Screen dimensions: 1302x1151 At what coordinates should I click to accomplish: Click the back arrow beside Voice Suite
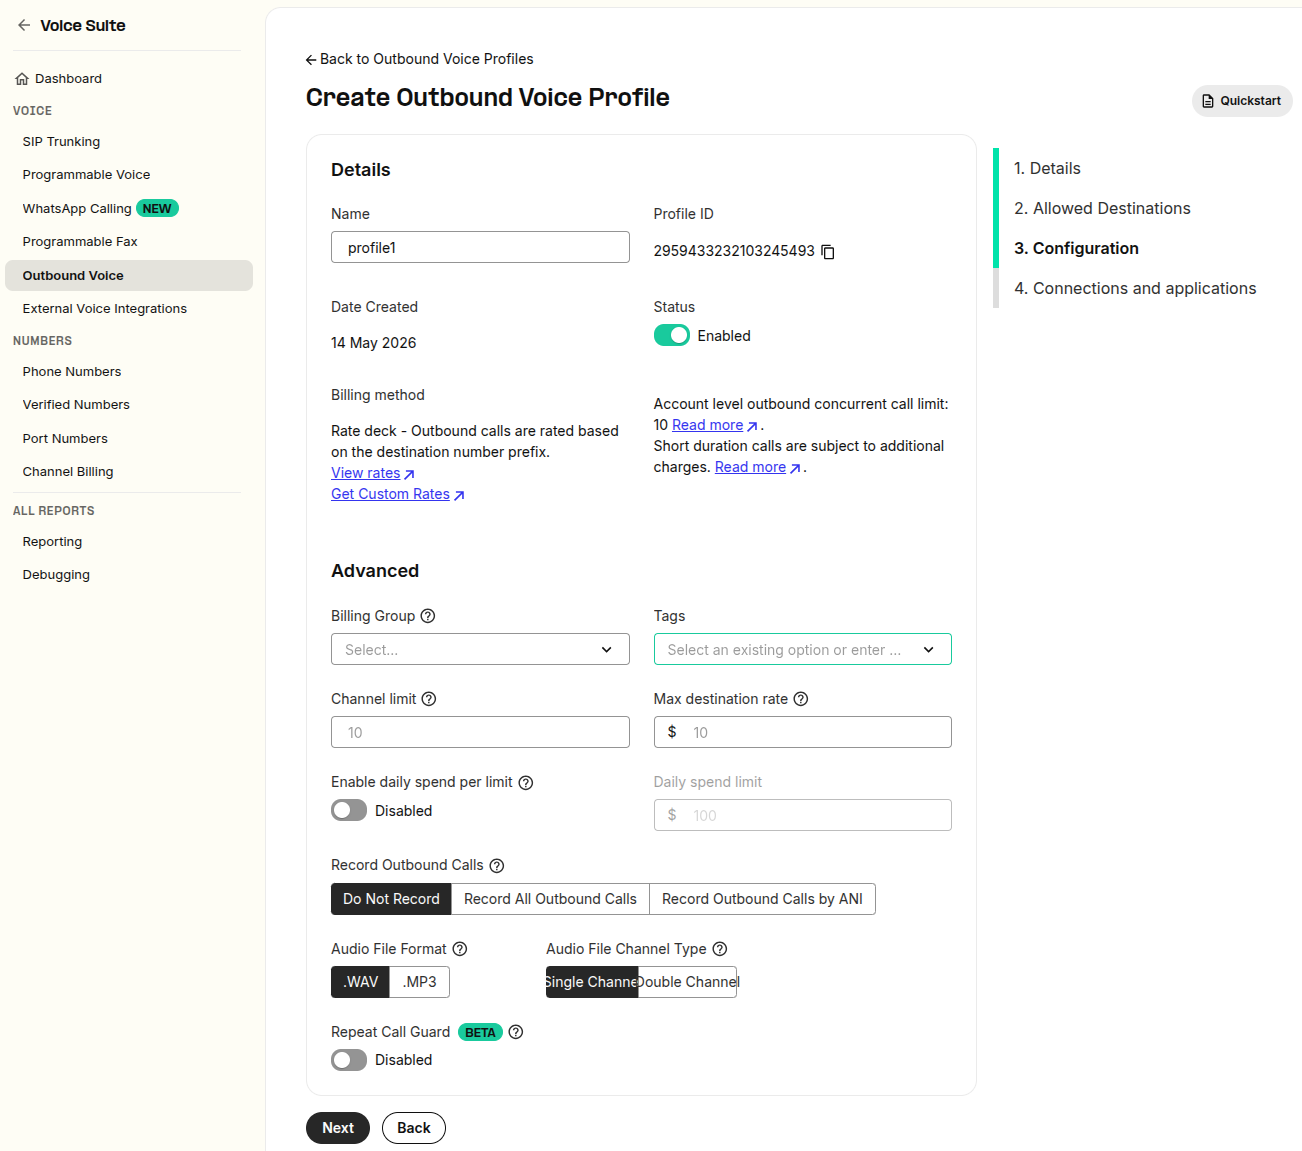pos(24,25)
